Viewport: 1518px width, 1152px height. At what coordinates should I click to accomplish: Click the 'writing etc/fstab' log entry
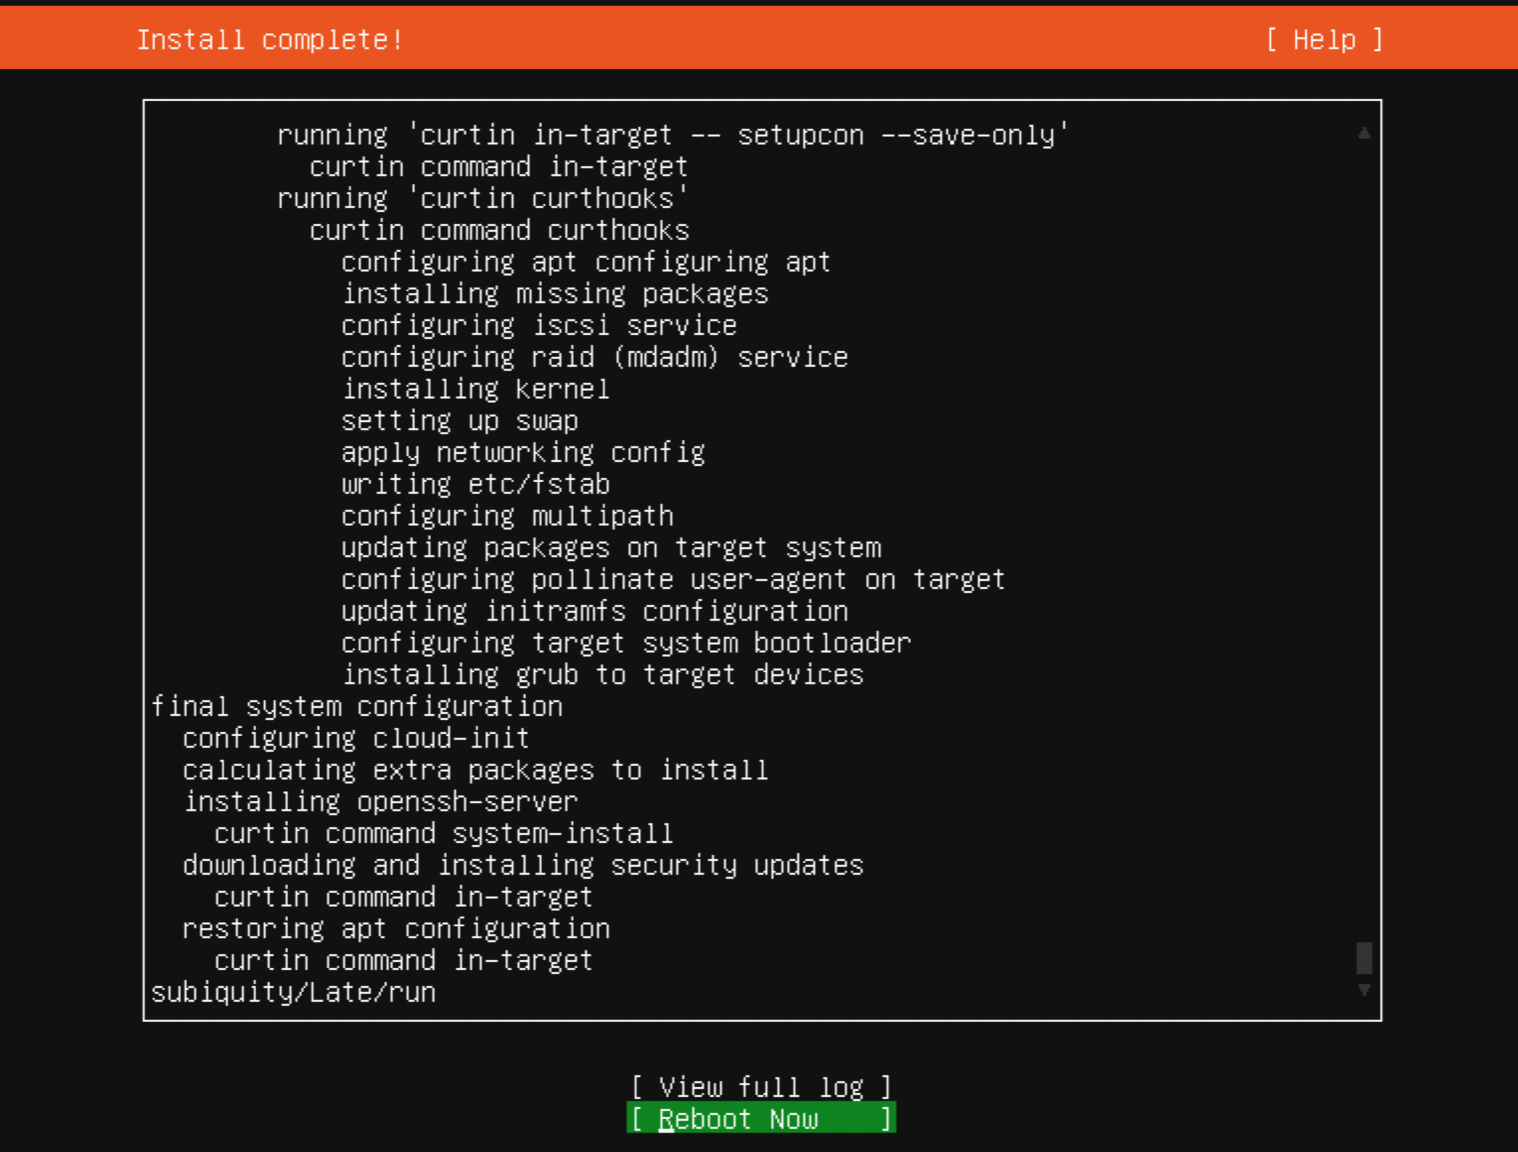point(475,485)
